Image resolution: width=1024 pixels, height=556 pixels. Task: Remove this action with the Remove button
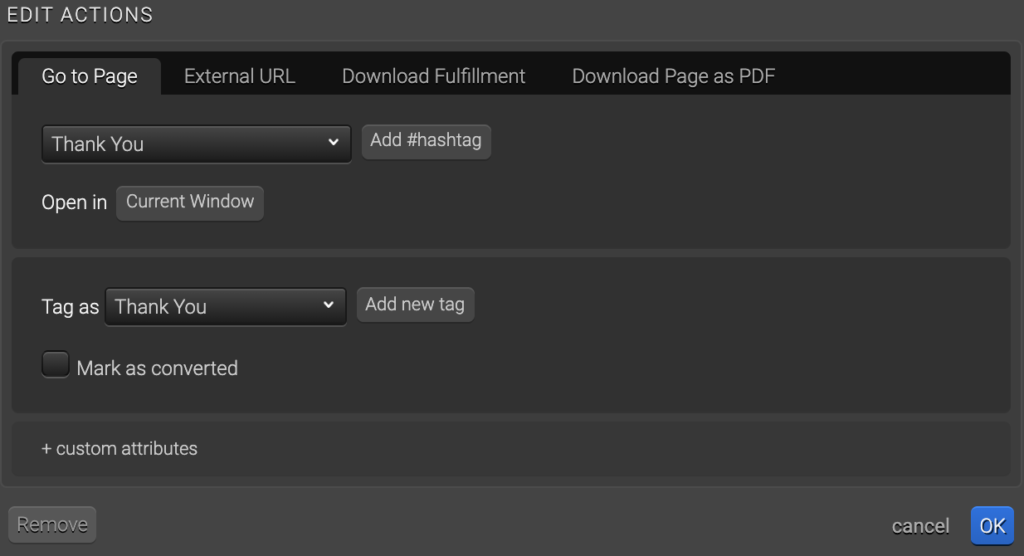pyautogui.click(x=52, y=525)
